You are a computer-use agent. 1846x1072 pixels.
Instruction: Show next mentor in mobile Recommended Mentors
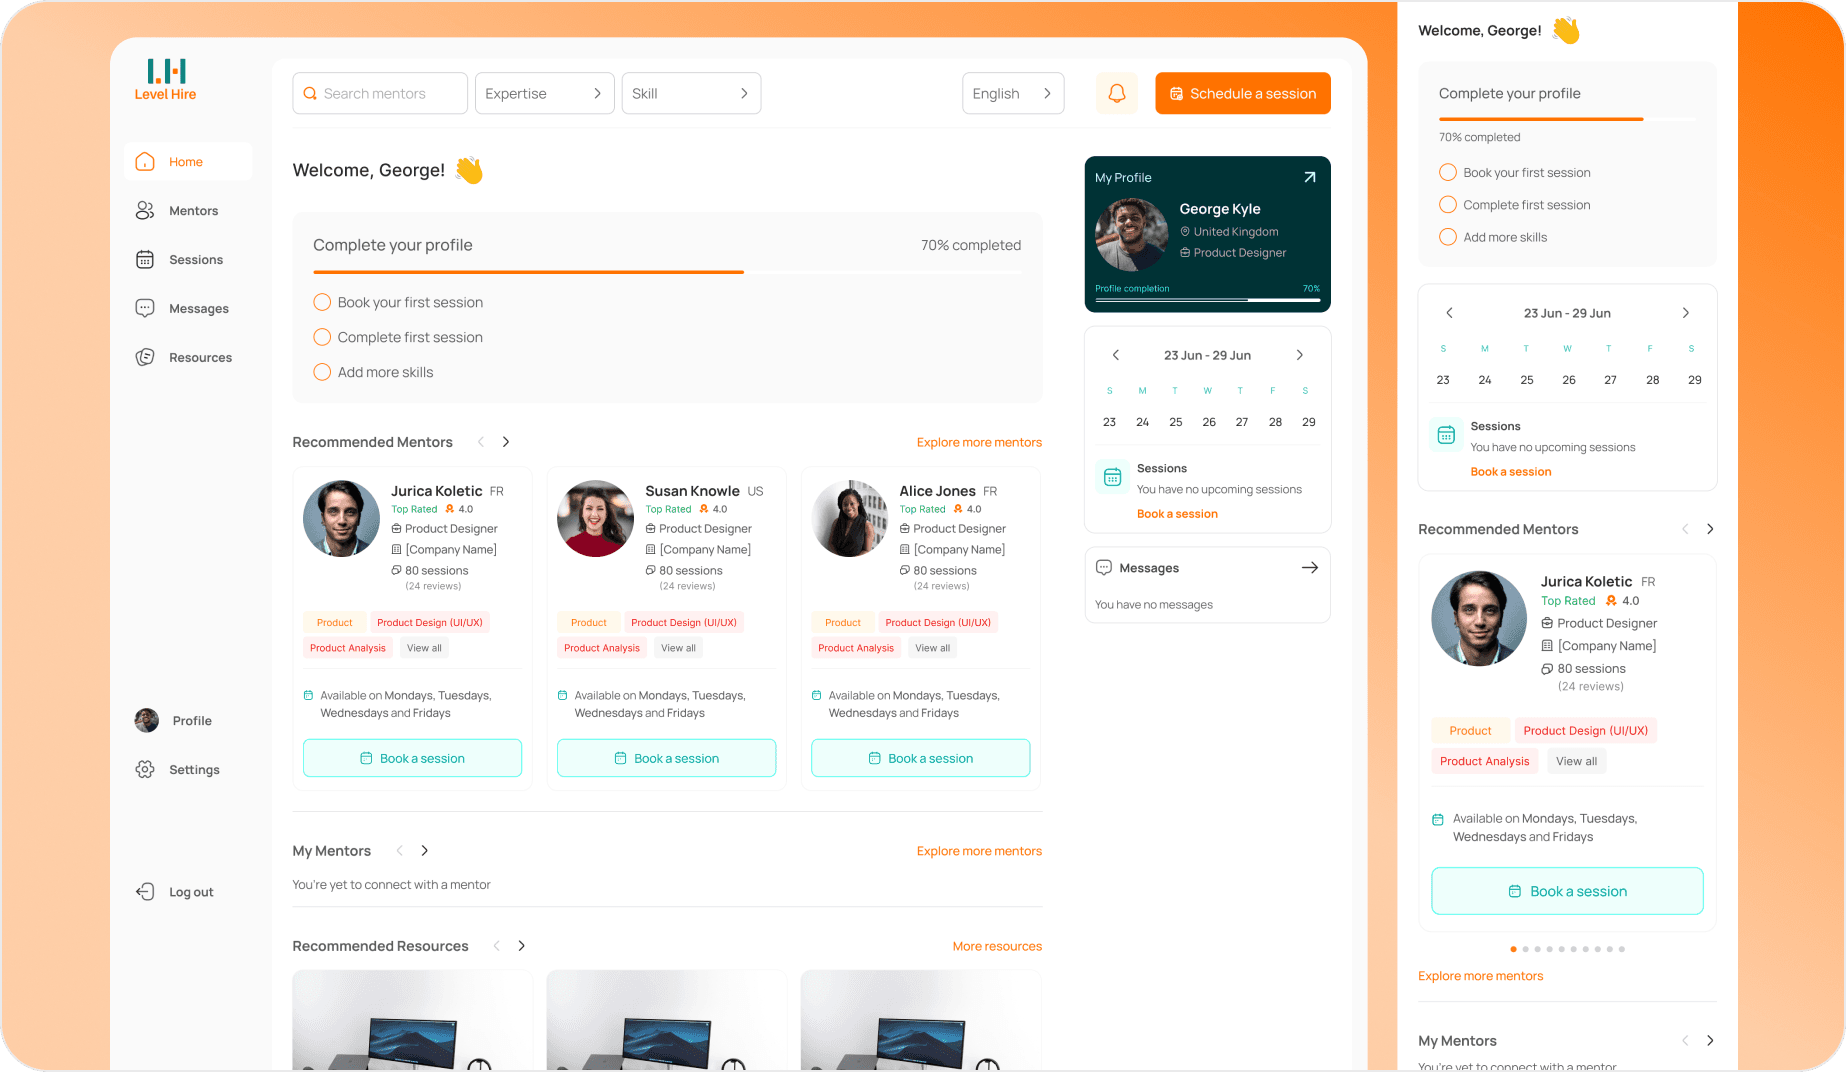pos(1710,529)
